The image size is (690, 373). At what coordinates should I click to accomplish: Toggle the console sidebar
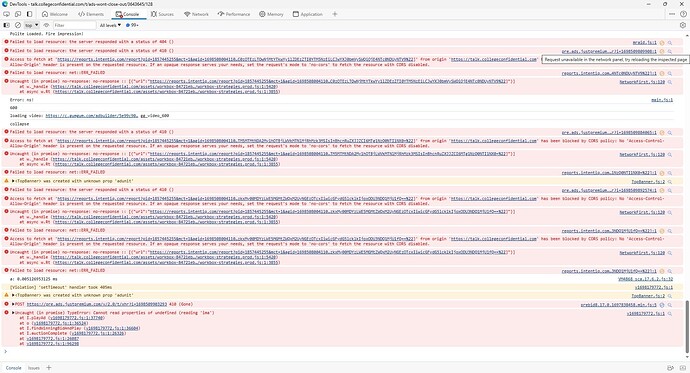pyautogui.click(x=7, y=25)
